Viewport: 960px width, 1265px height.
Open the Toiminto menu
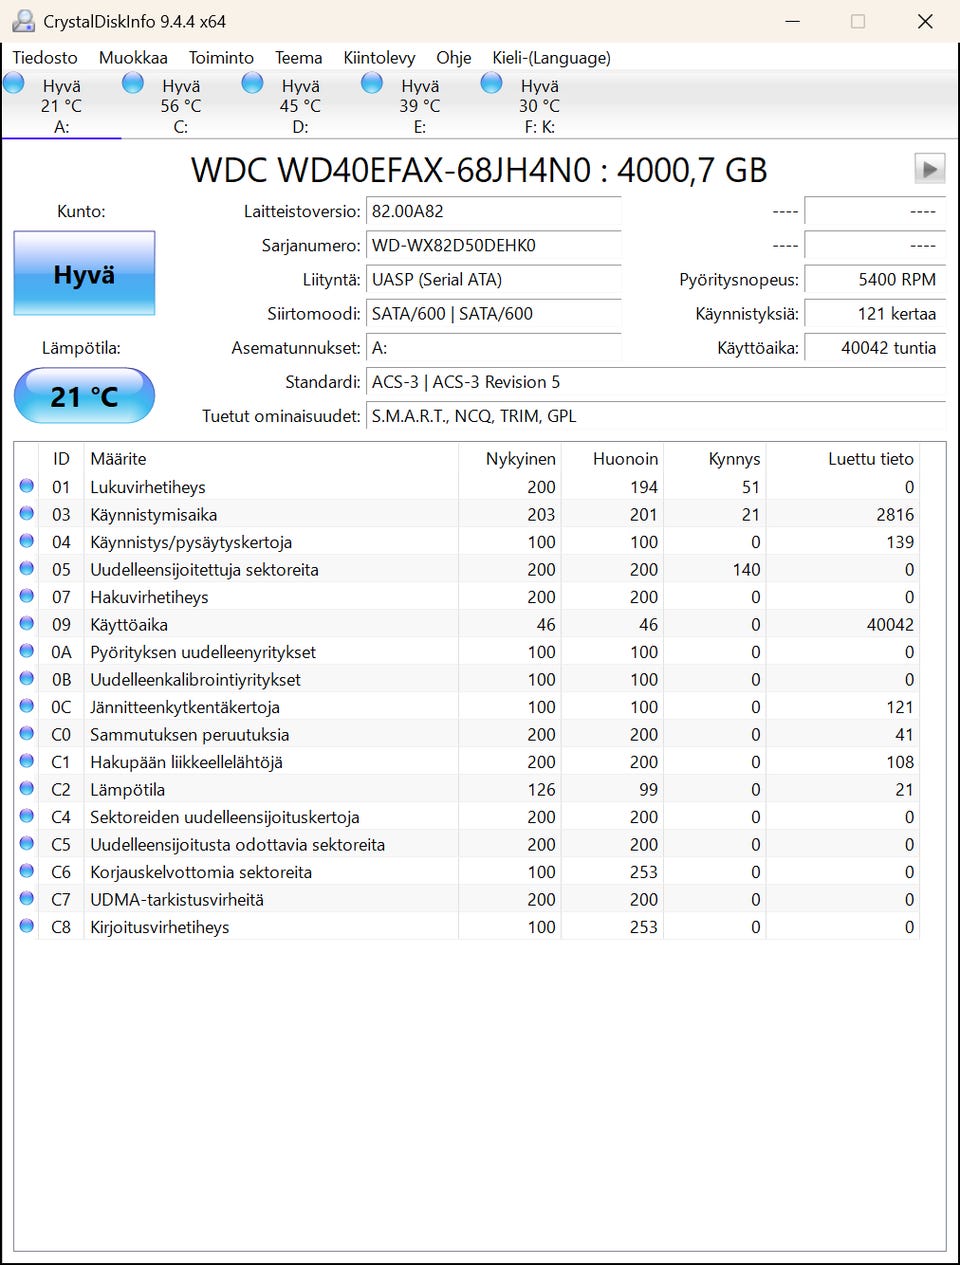221,58
